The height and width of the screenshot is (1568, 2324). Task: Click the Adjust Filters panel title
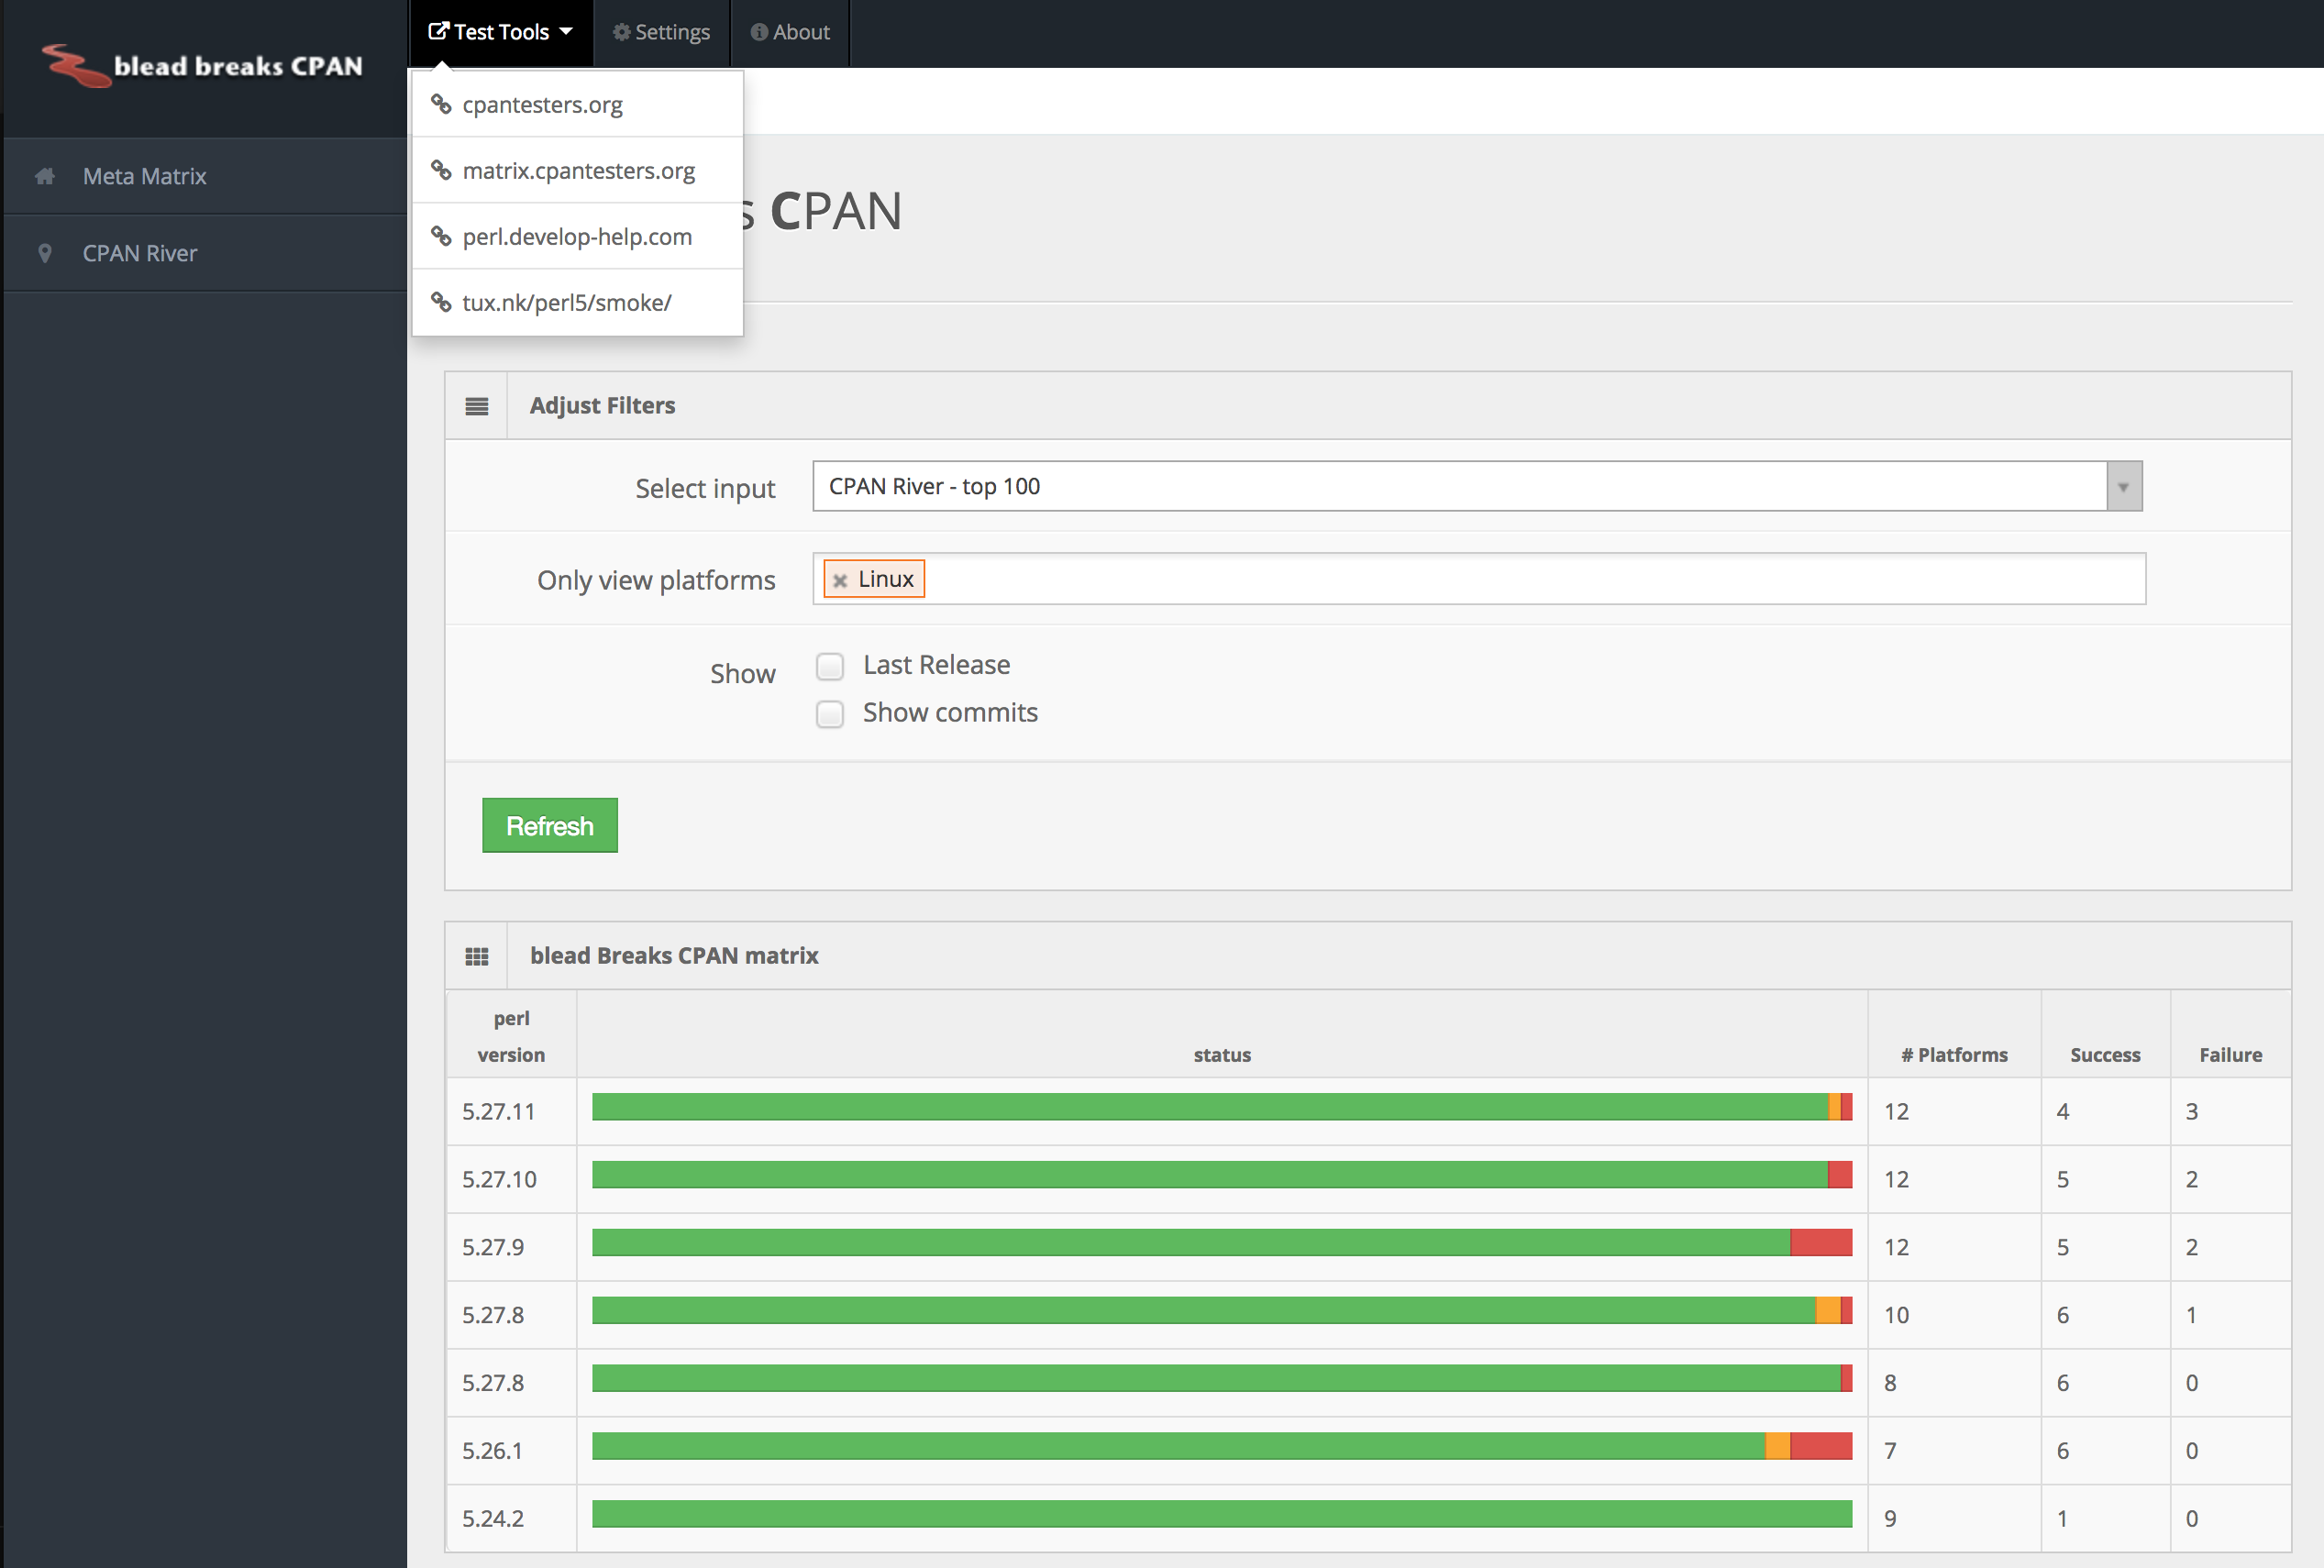(x=602, y=405)
